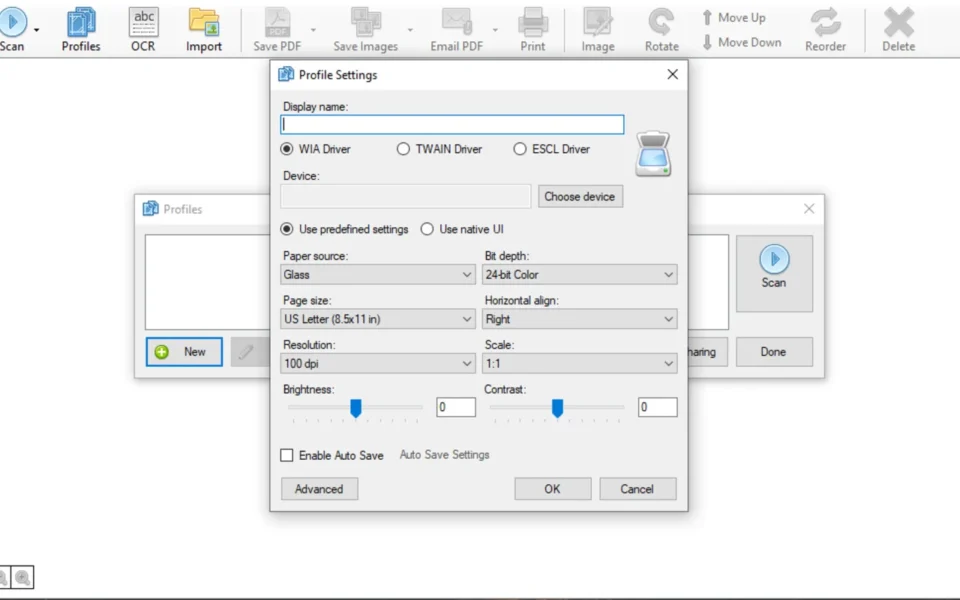
Task: Click the Contrast slider handle
Action: [557, 408]
